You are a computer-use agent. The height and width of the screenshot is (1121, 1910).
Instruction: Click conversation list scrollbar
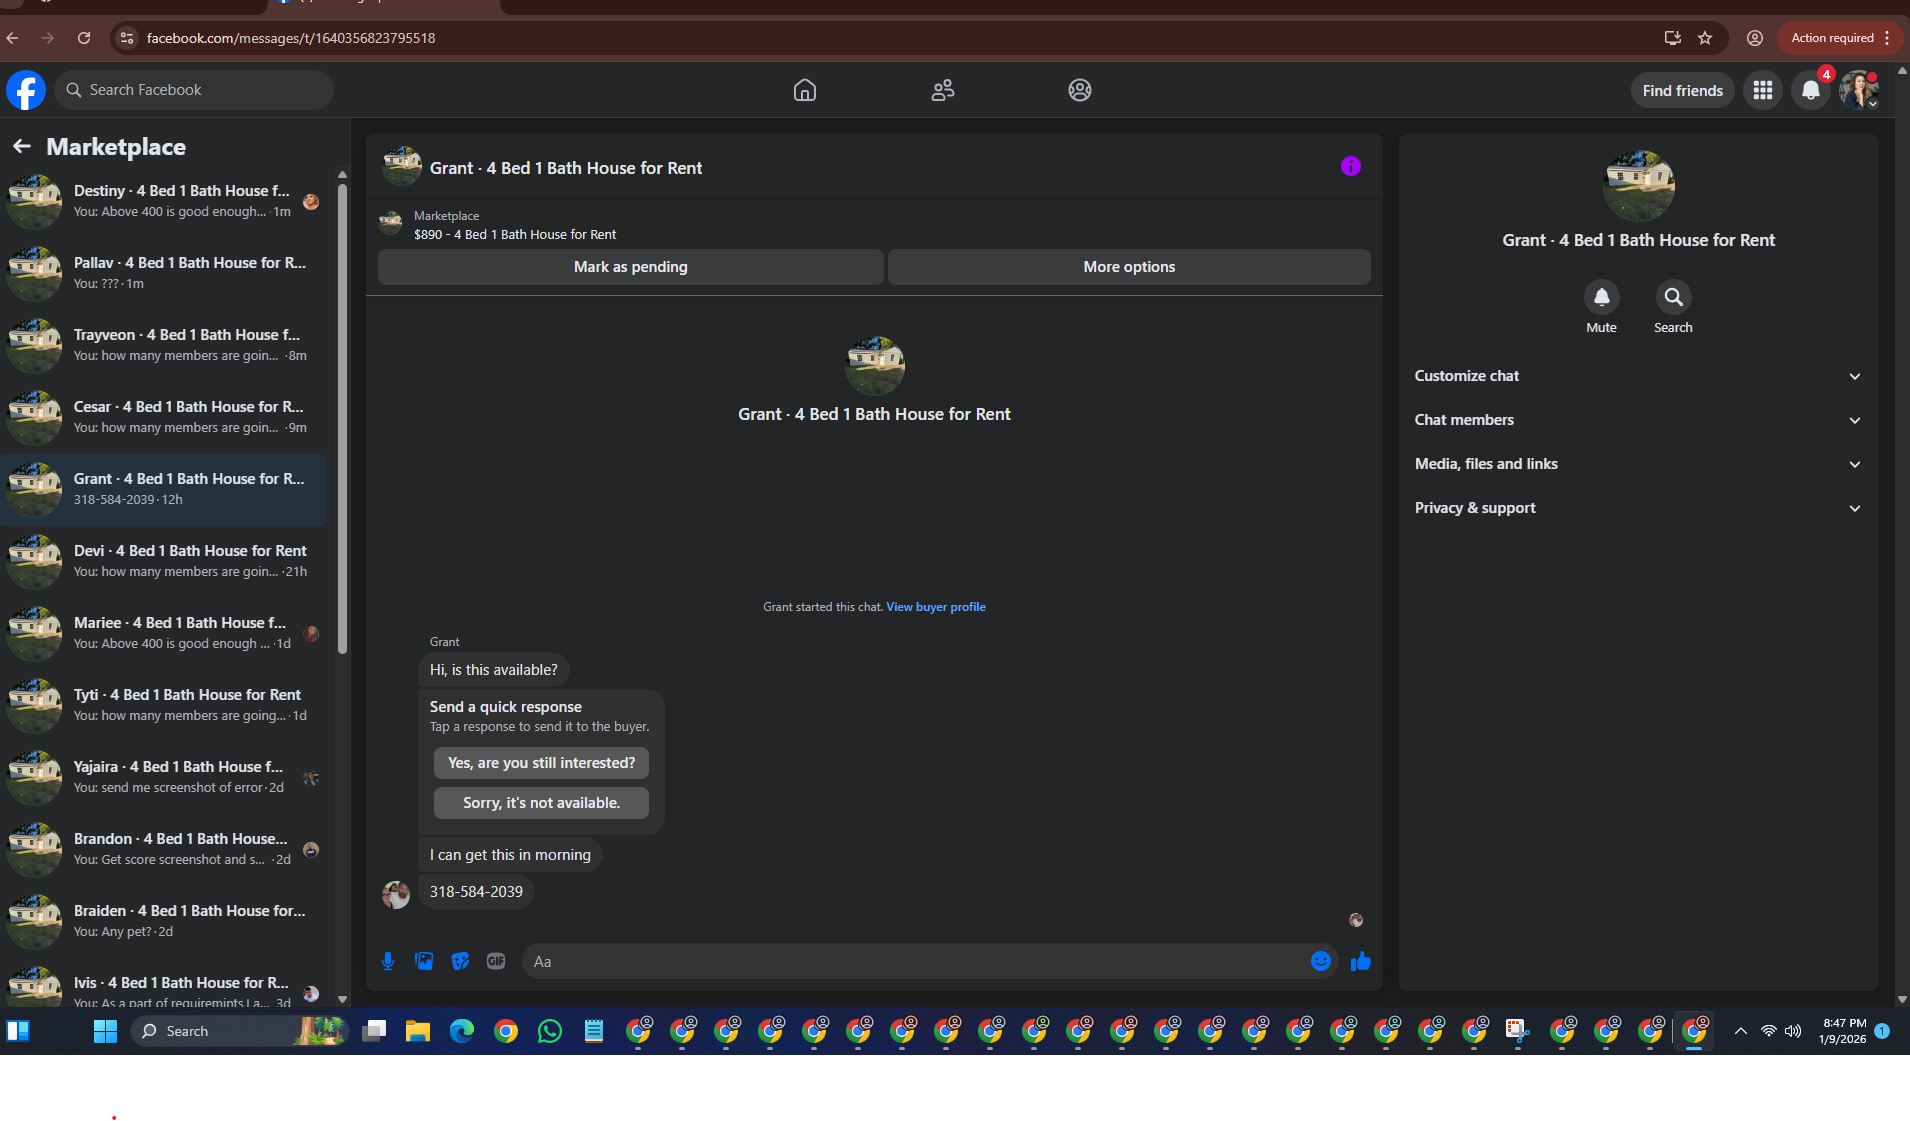tap(343, 420)
